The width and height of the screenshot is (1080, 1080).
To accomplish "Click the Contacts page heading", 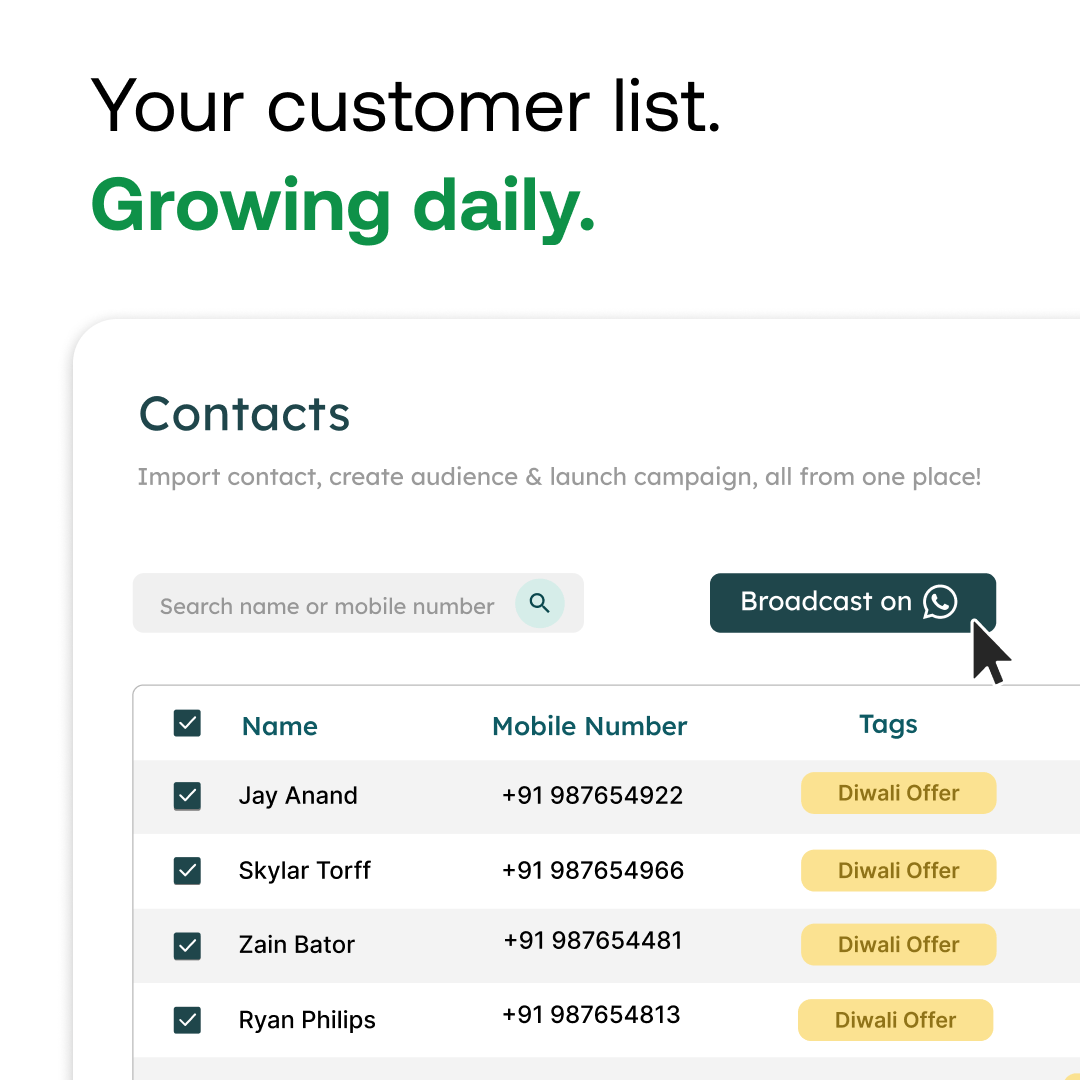I will (244, 413).
